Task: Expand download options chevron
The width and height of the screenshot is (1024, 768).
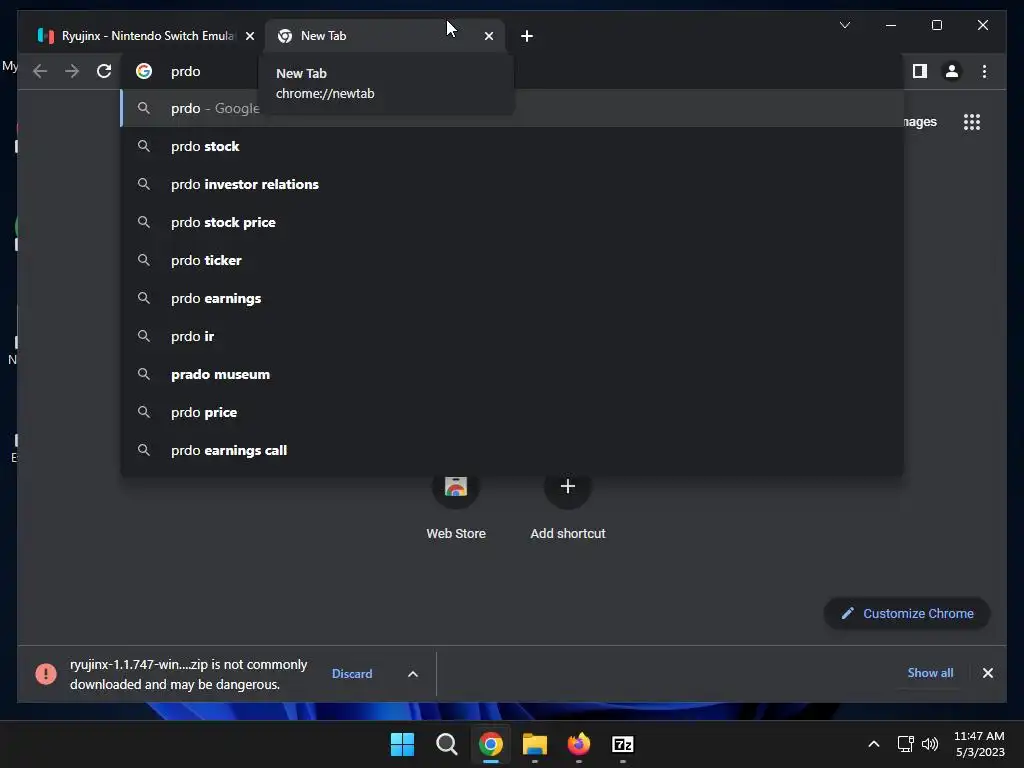Action: [x=413, y=674]
